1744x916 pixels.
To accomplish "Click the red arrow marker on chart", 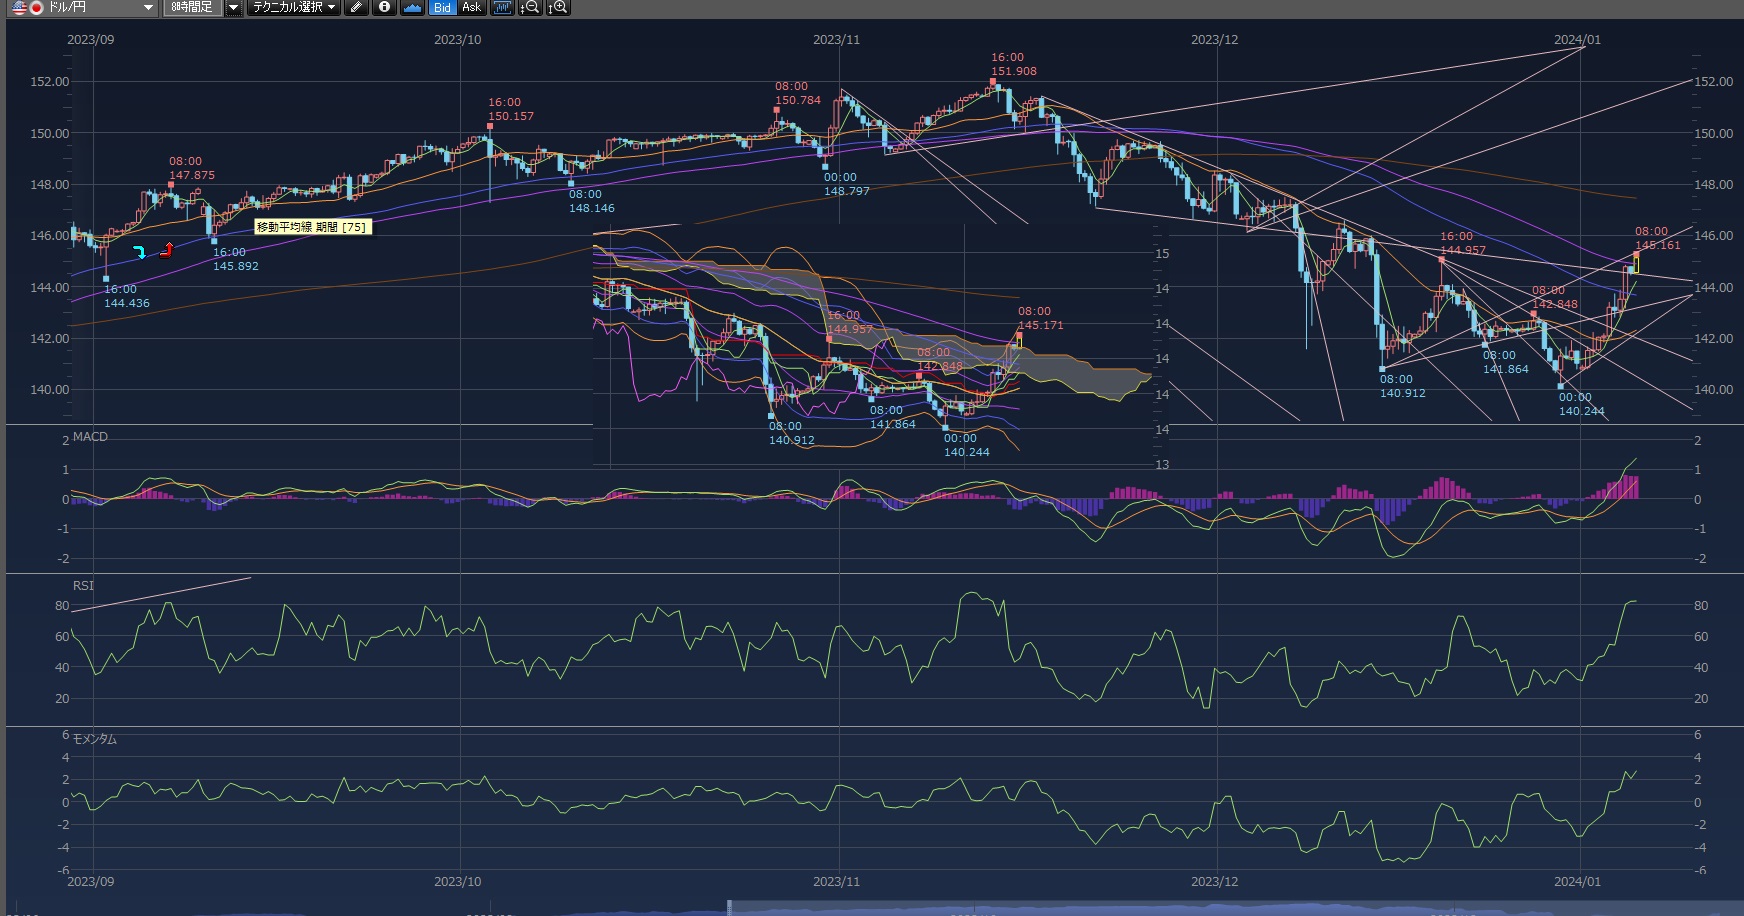I will tap(167, 250).
